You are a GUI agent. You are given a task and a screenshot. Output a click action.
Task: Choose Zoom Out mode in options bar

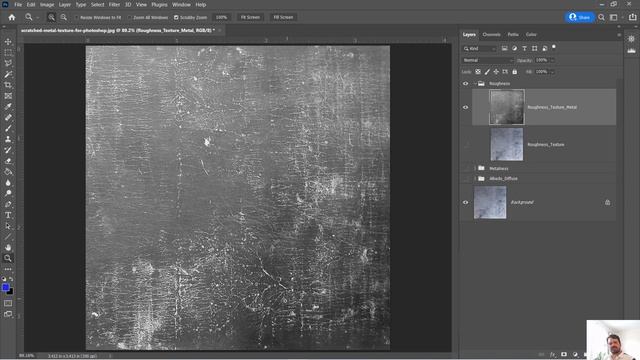(64, 17)
